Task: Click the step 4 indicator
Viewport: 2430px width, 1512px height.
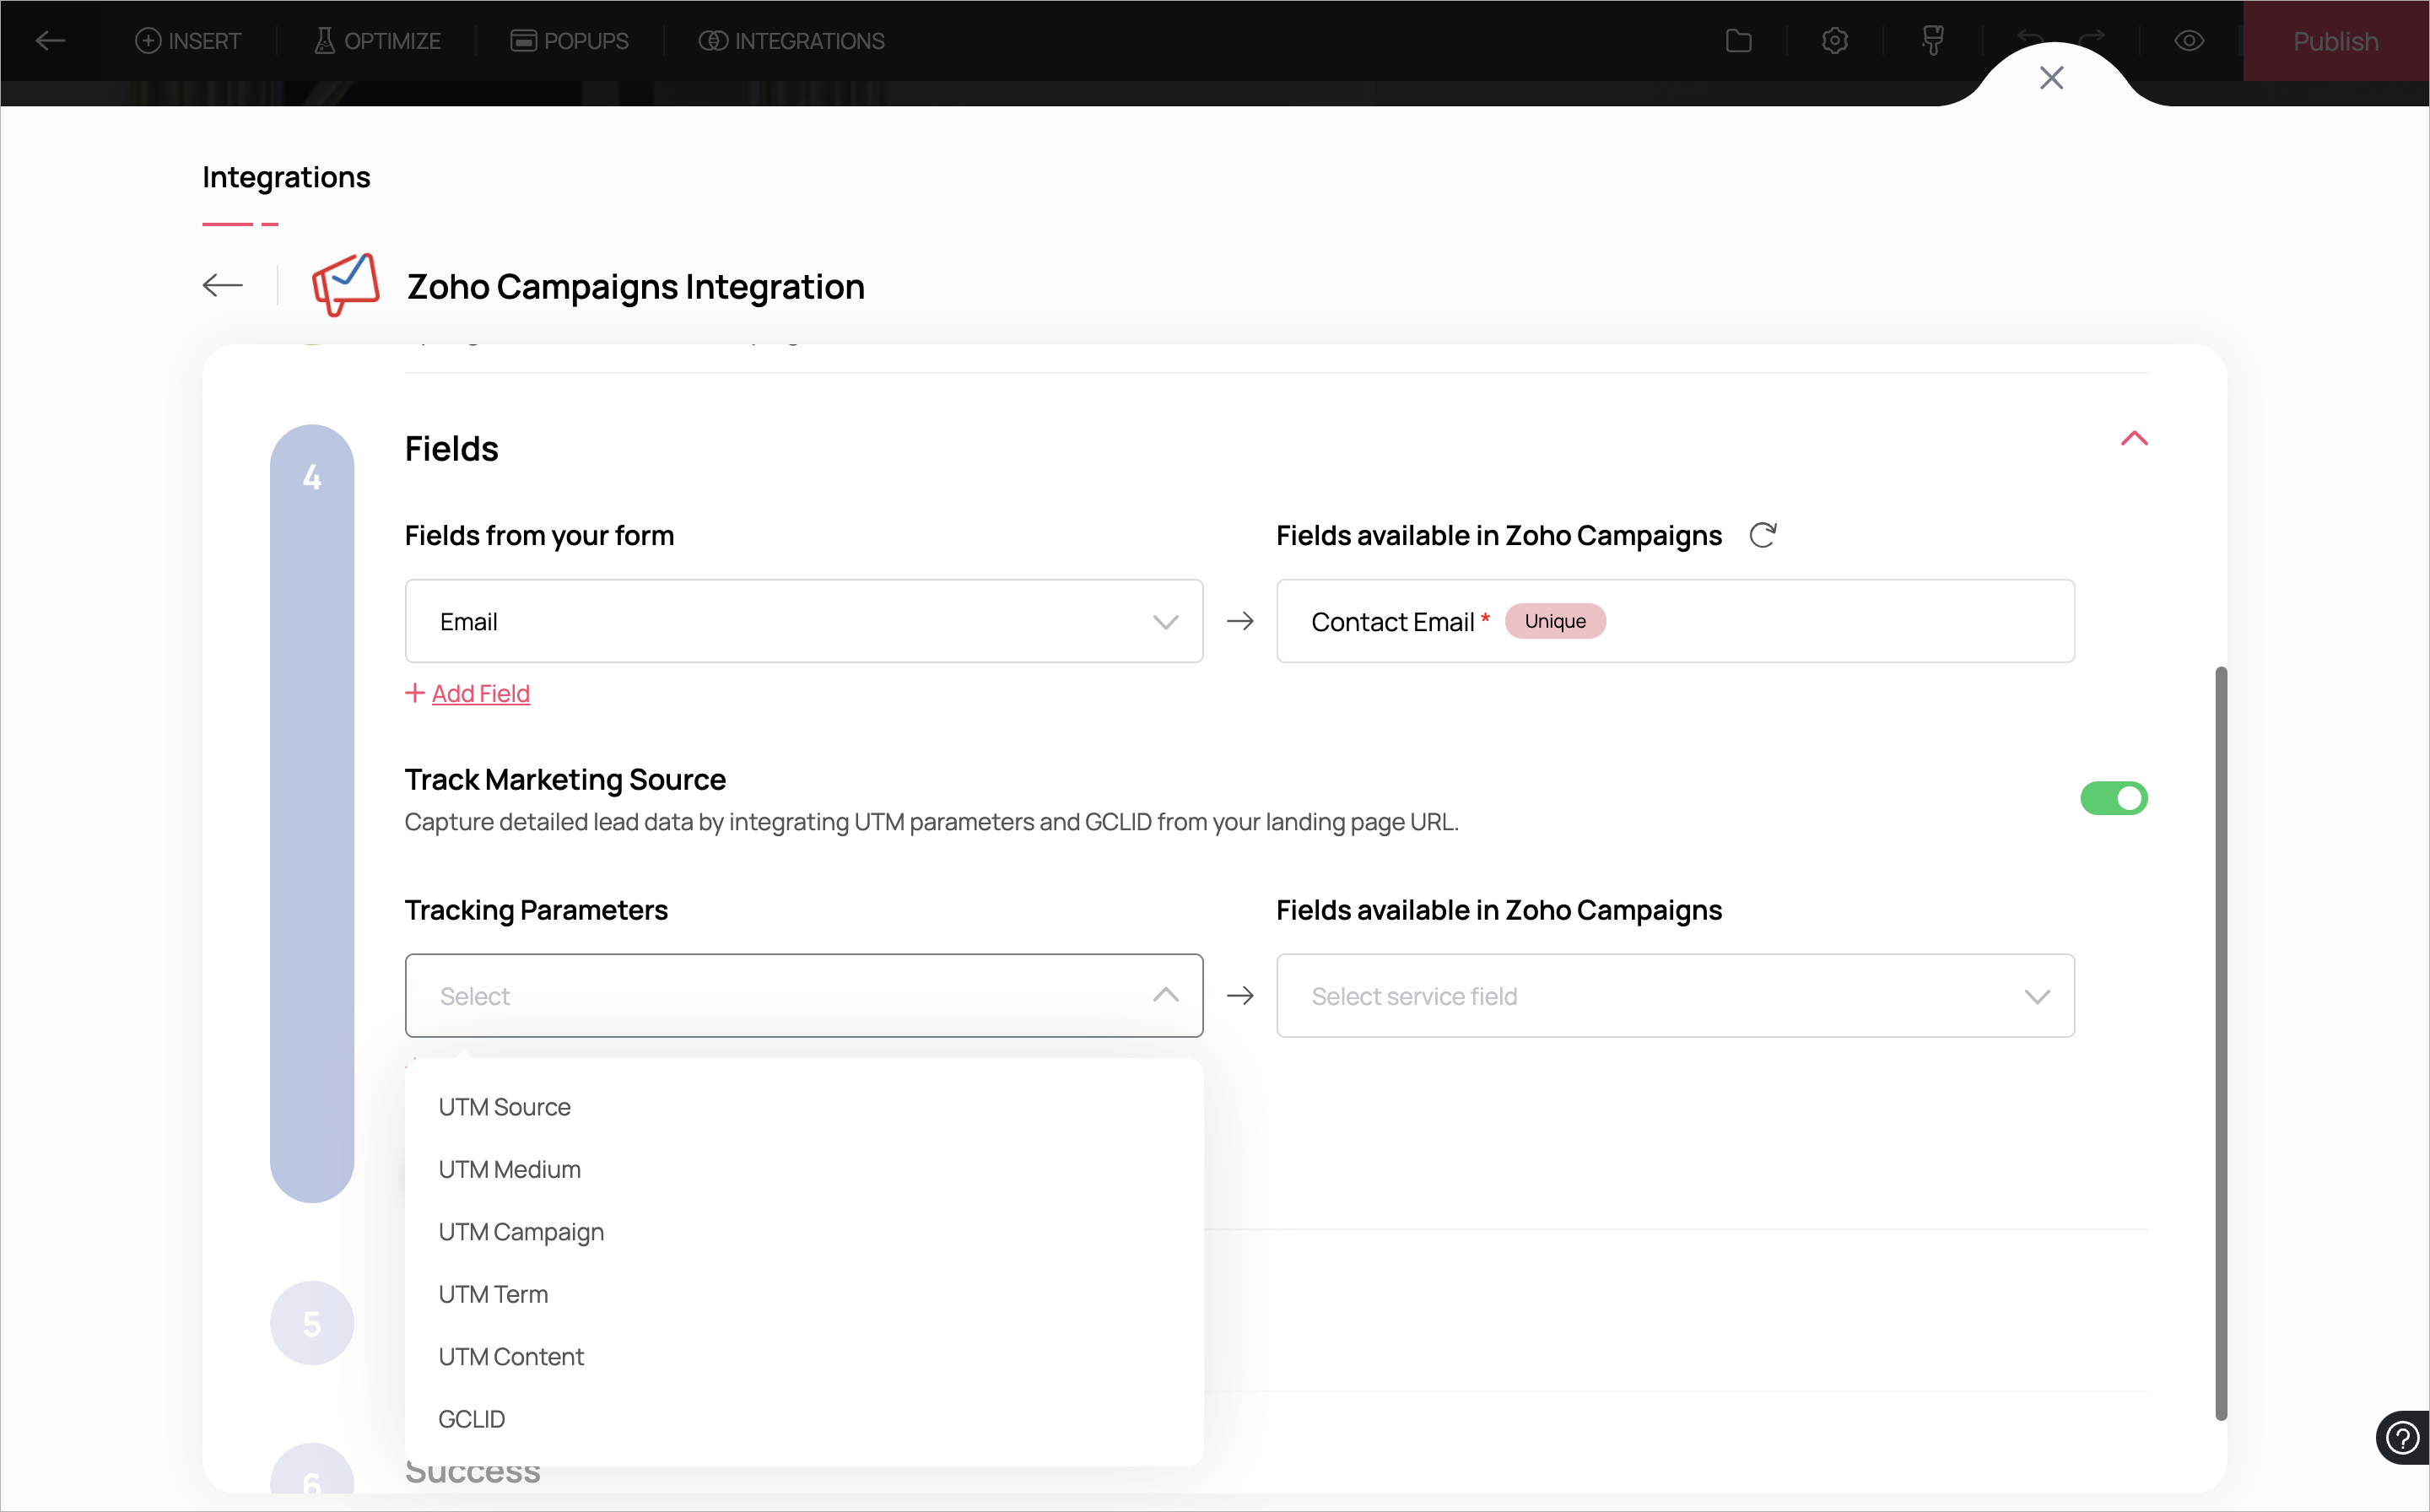Action: (x=312, y=813)
